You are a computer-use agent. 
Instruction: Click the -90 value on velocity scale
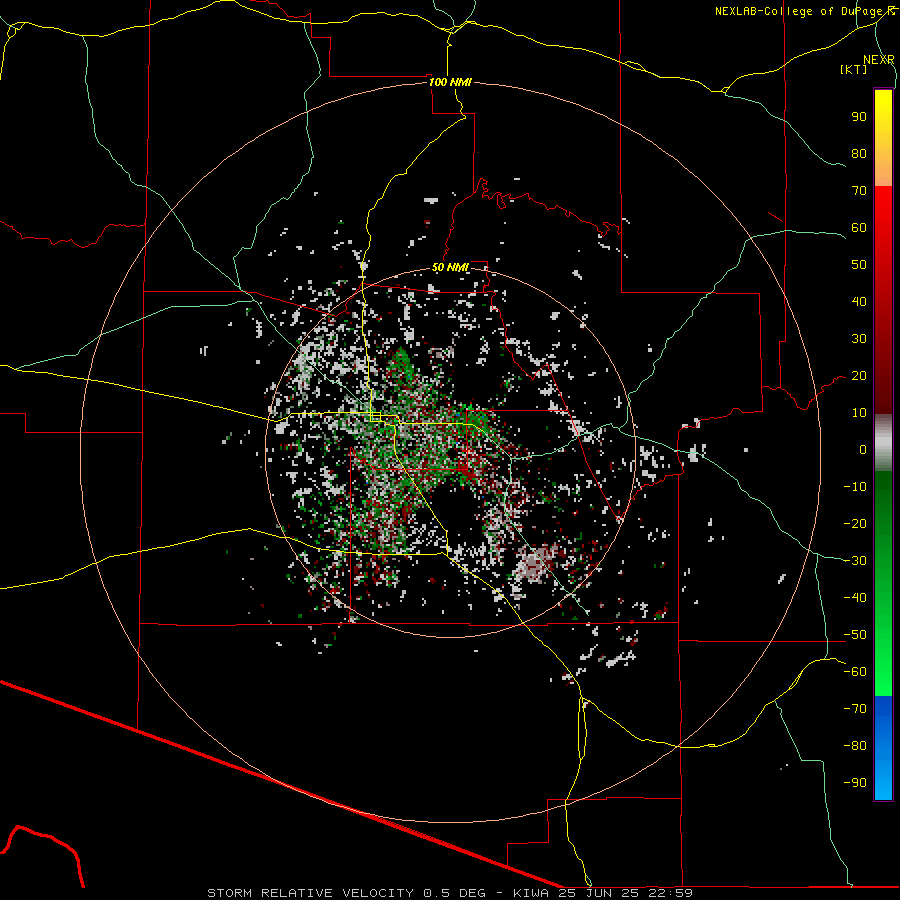pyautogui.click(x=855, y=783)
